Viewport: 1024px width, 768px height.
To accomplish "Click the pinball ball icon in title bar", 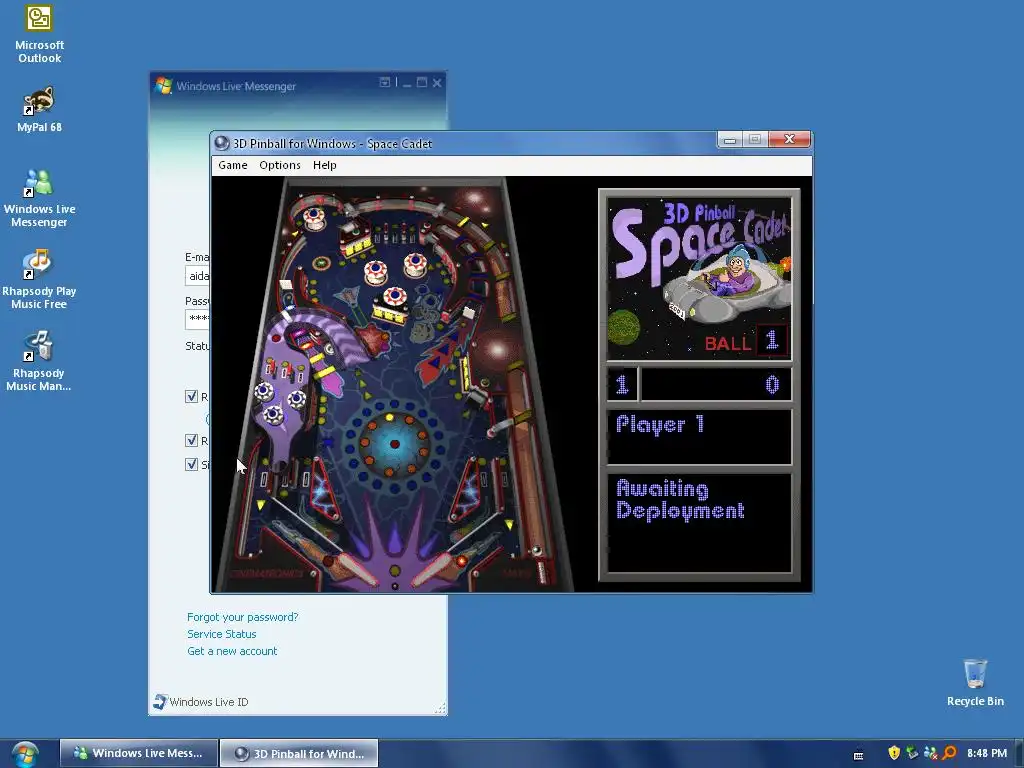I will pyautogui.click(x=222, y=143).
